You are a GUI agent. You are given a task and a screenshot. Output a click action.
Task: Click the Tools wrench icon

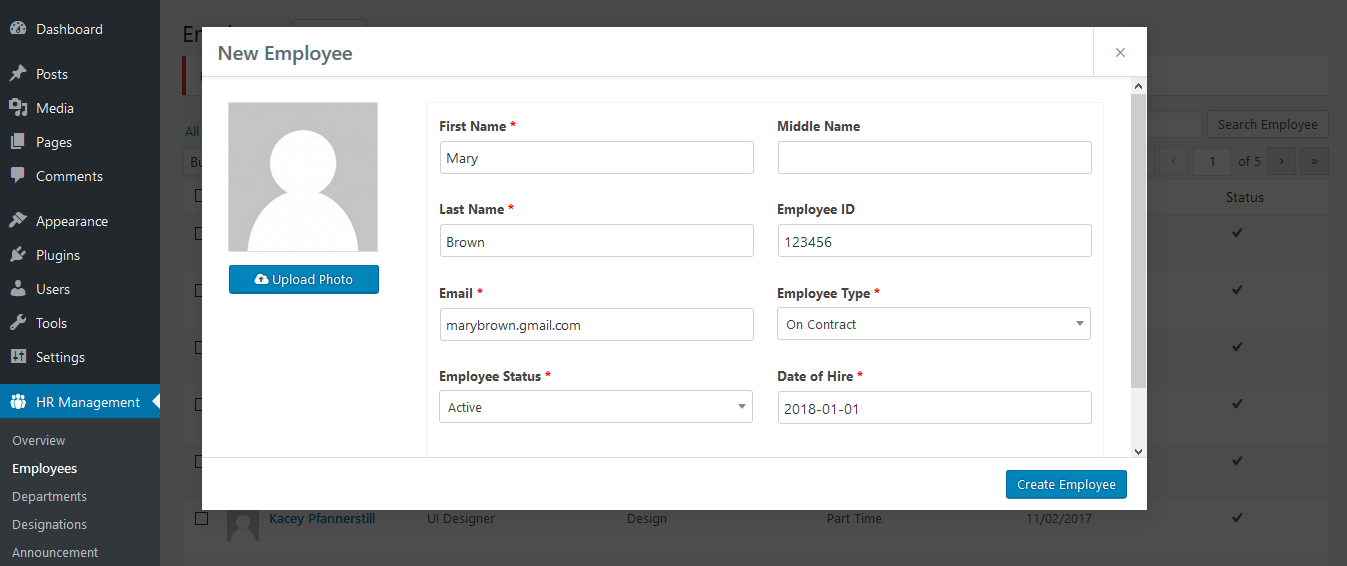click(18, 323)
